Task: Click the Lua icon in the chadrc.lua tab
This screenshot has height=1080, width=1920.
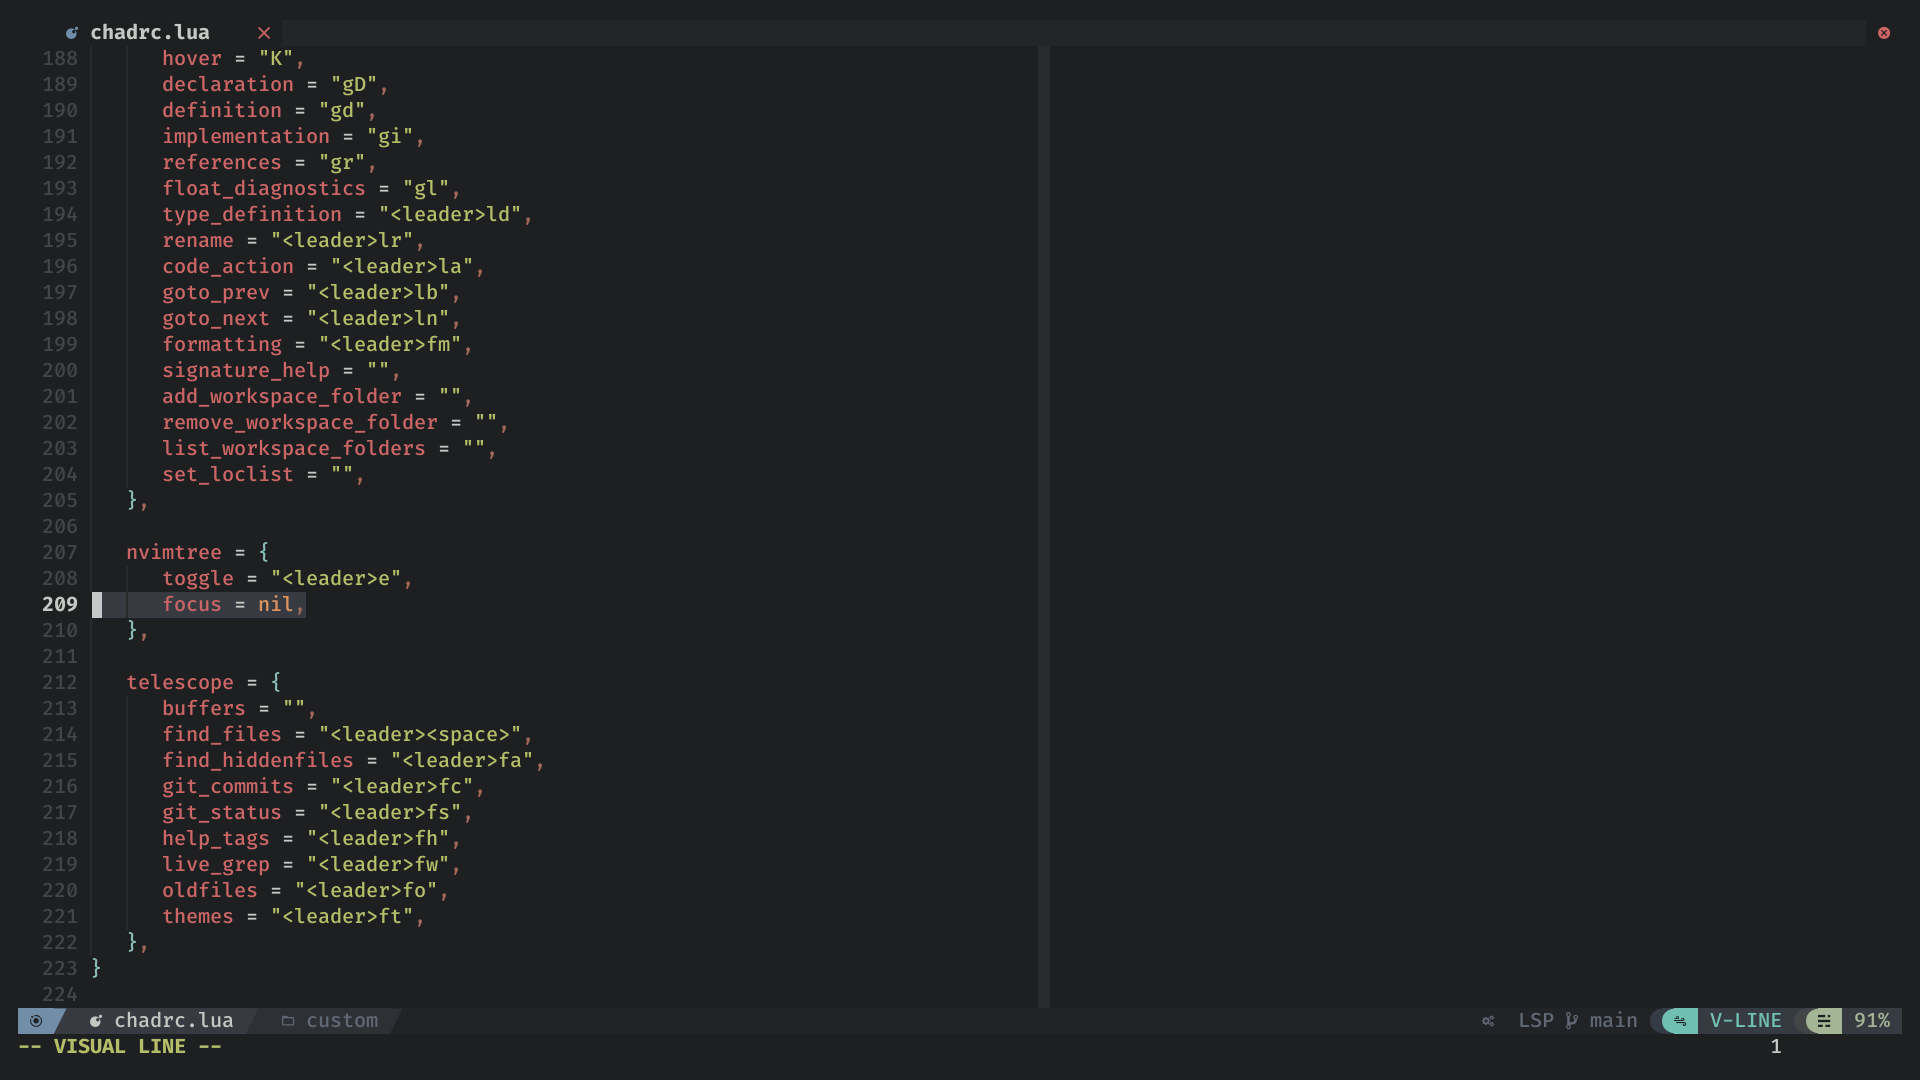Action: (71, 32)
